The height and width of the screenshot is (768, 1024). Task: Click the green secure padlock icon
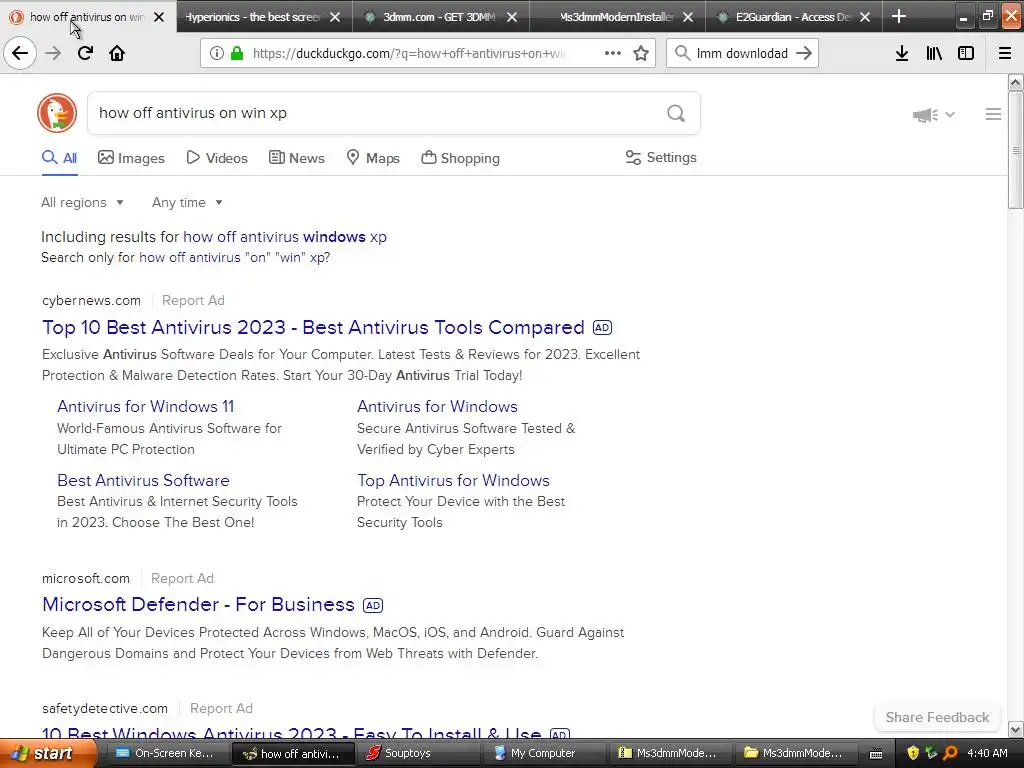pos(237,53)
